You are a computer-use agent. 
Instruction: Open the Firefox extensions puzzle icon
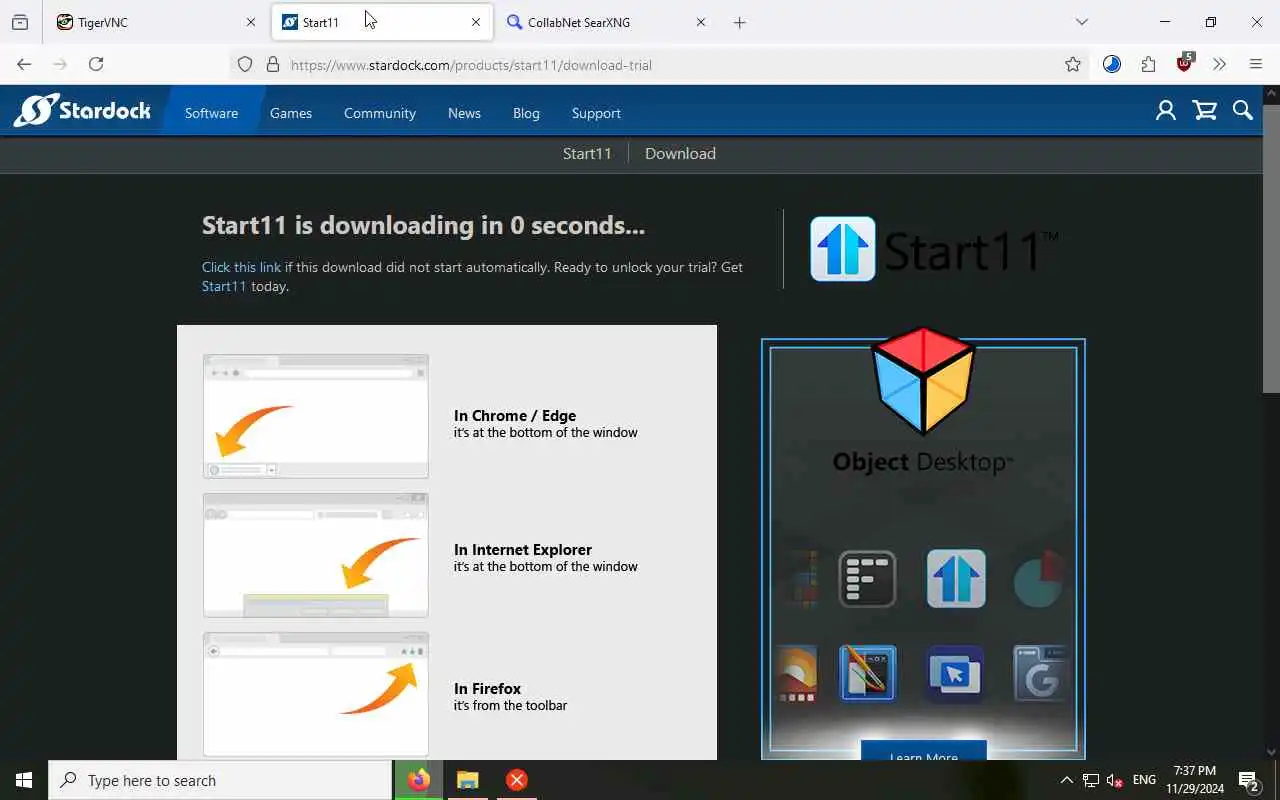(1148, 64)
